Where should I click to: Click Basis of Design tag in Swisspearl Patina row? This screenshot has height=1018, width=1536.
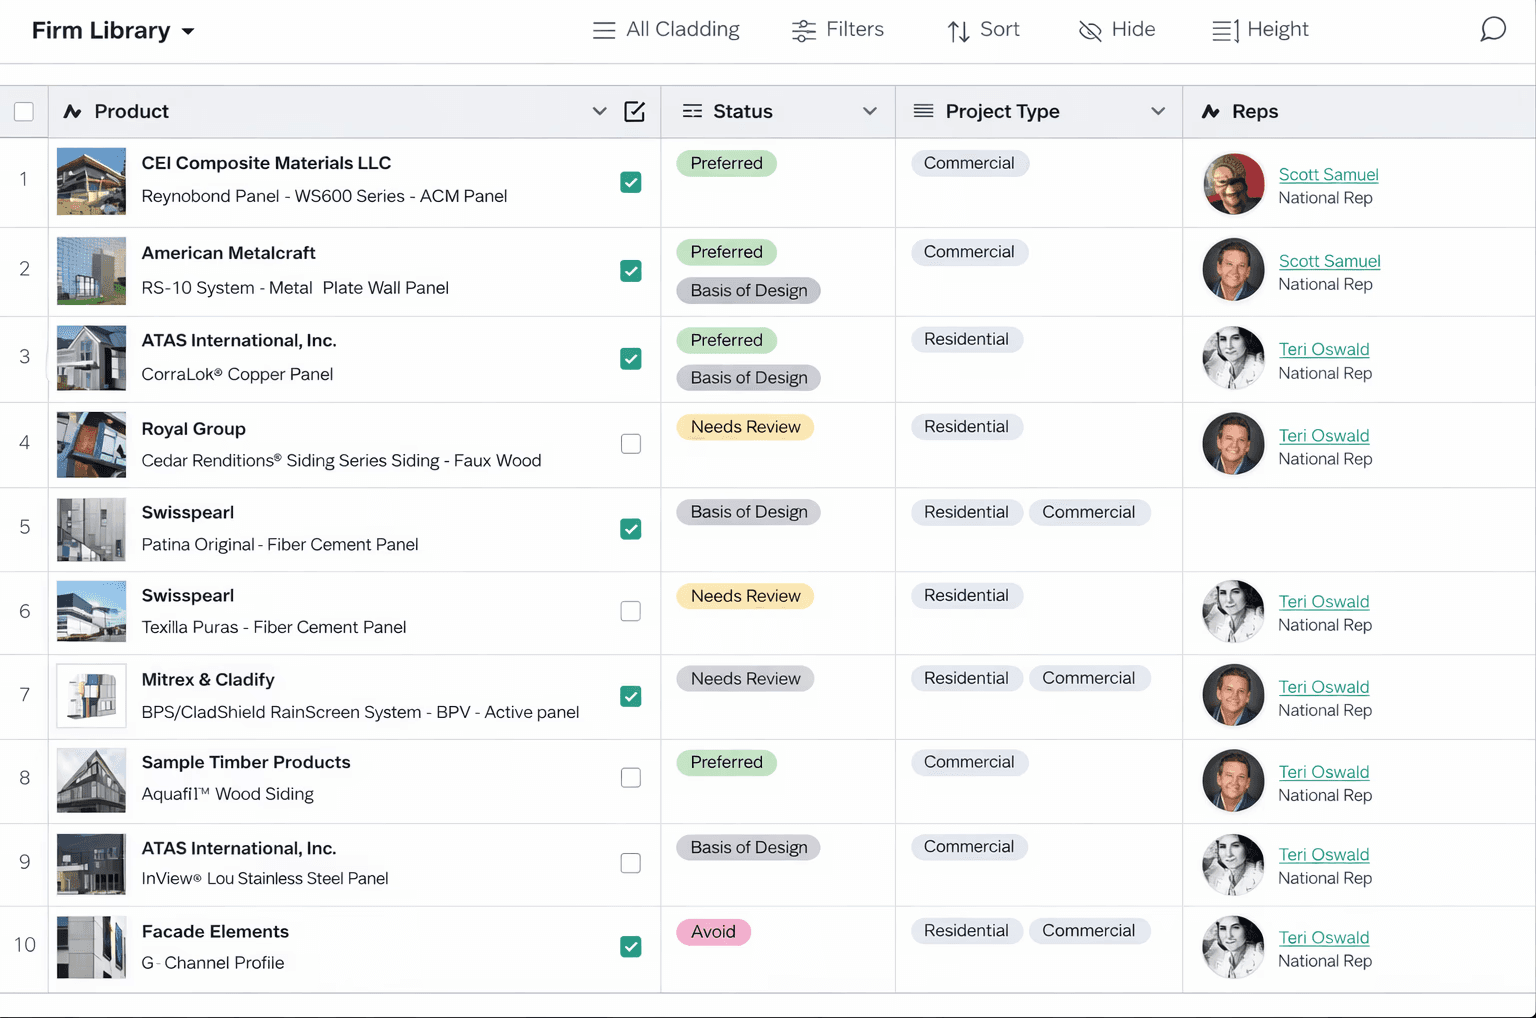748,512
